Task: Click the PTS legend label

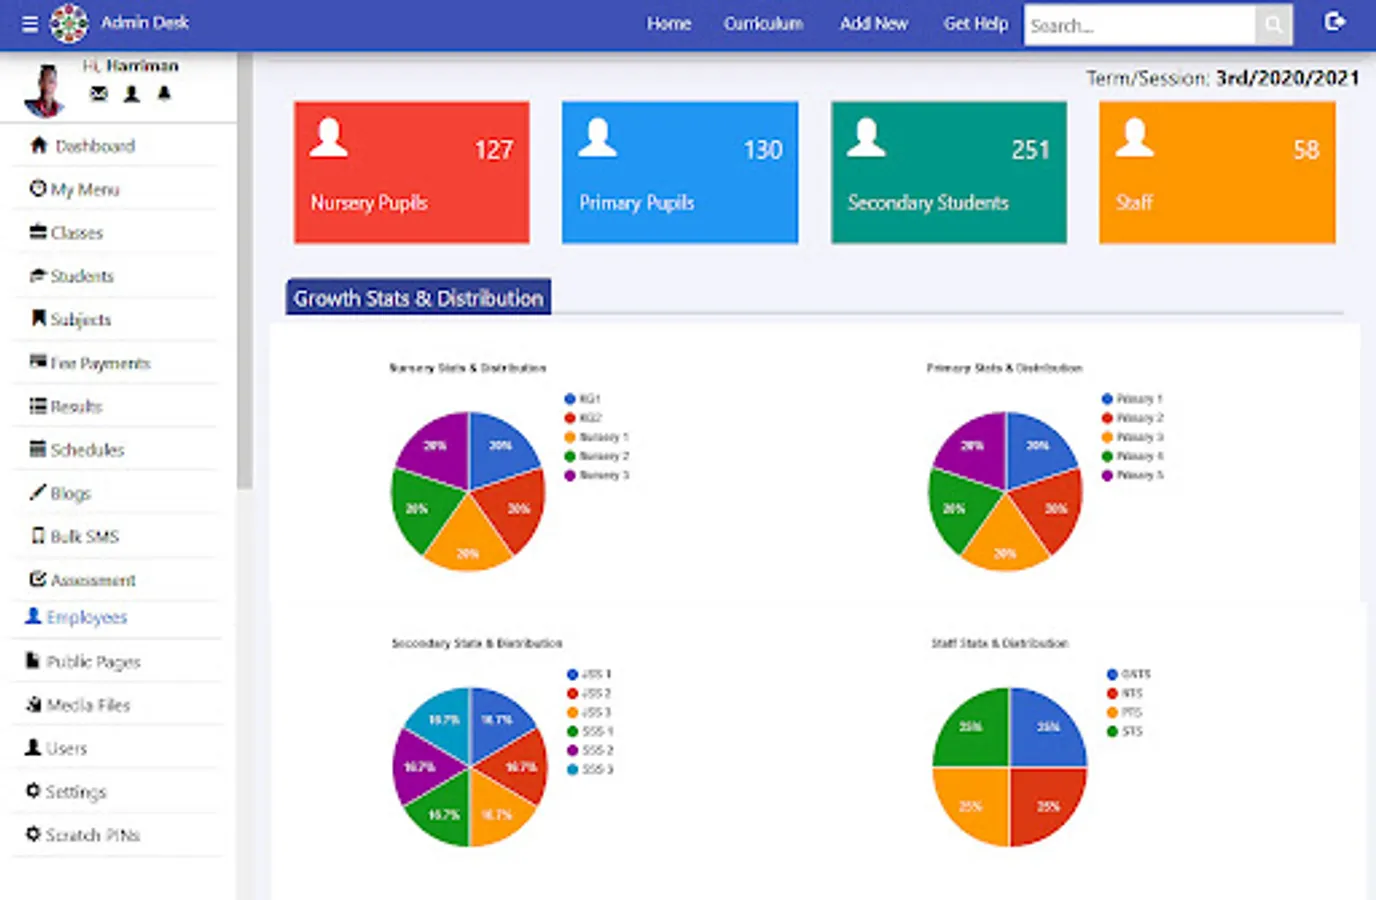Action: (x=1132, y=712)
